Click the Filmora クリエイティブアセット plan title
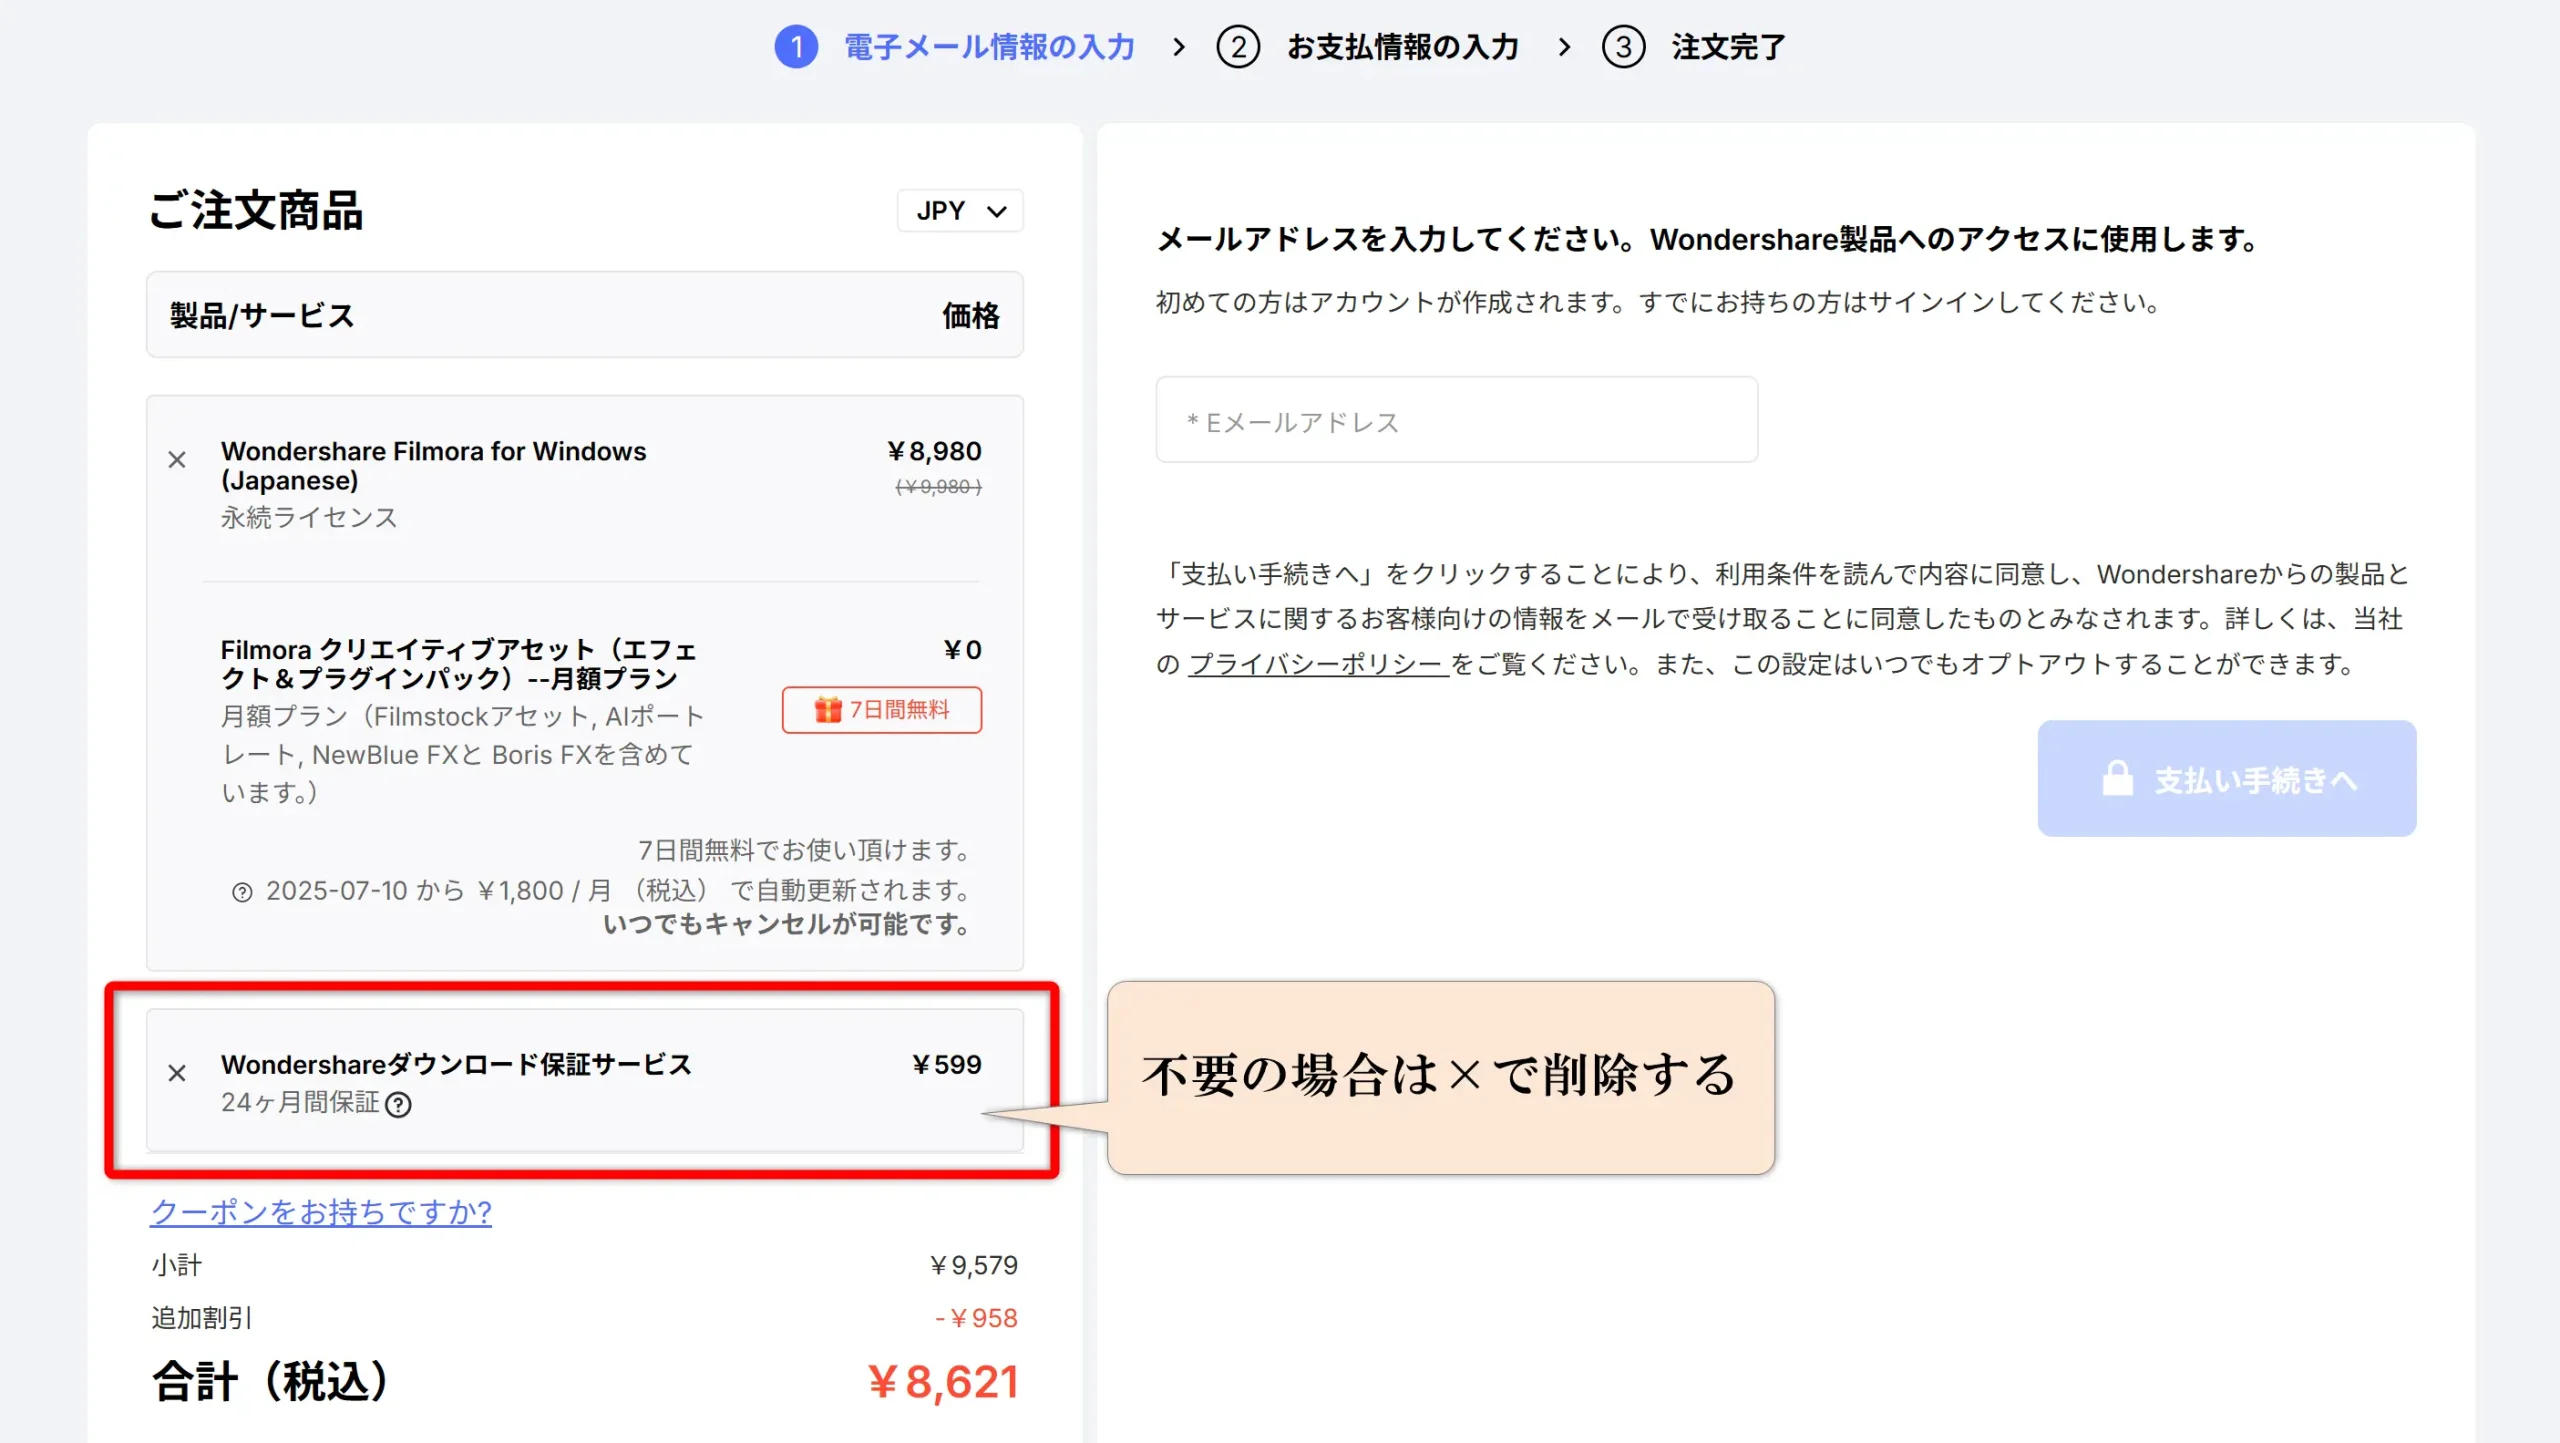Viewport: 2560px width, 1443px height. click(x=458, y=664)
